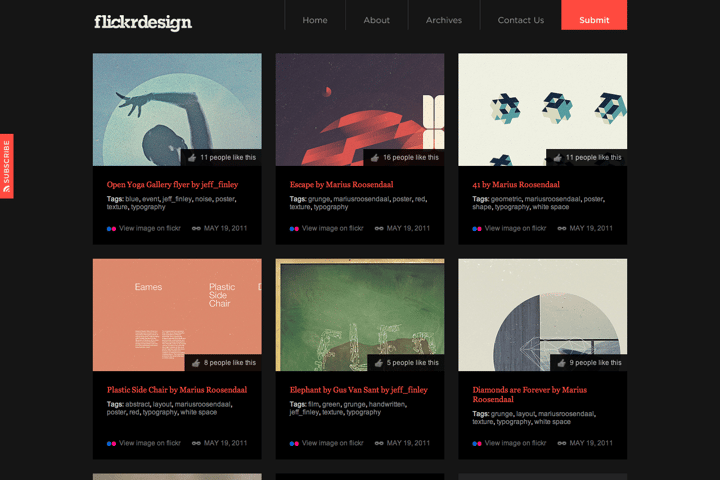Open the green Elephant chalkboard thumbnail
Image resolution: width=720 pixels, height=480 pixels.
[360, 315]
